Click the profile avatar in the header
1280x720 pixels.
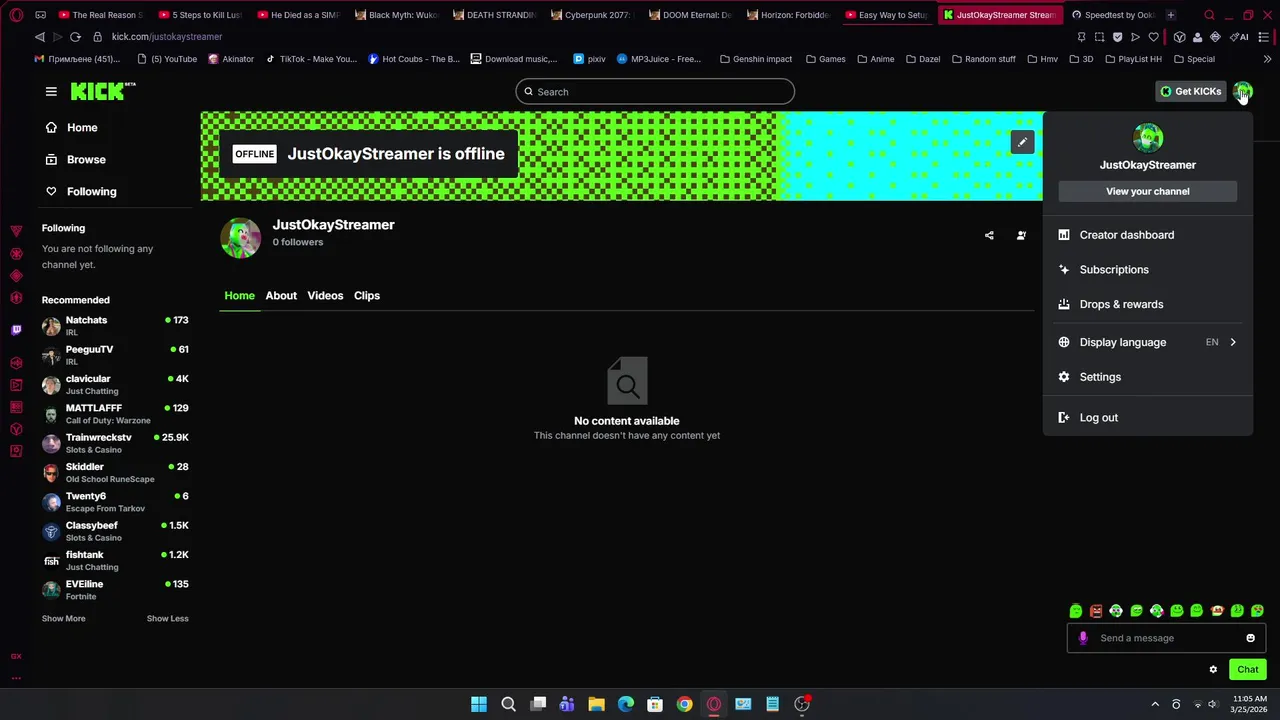[x=1242, y=92]
